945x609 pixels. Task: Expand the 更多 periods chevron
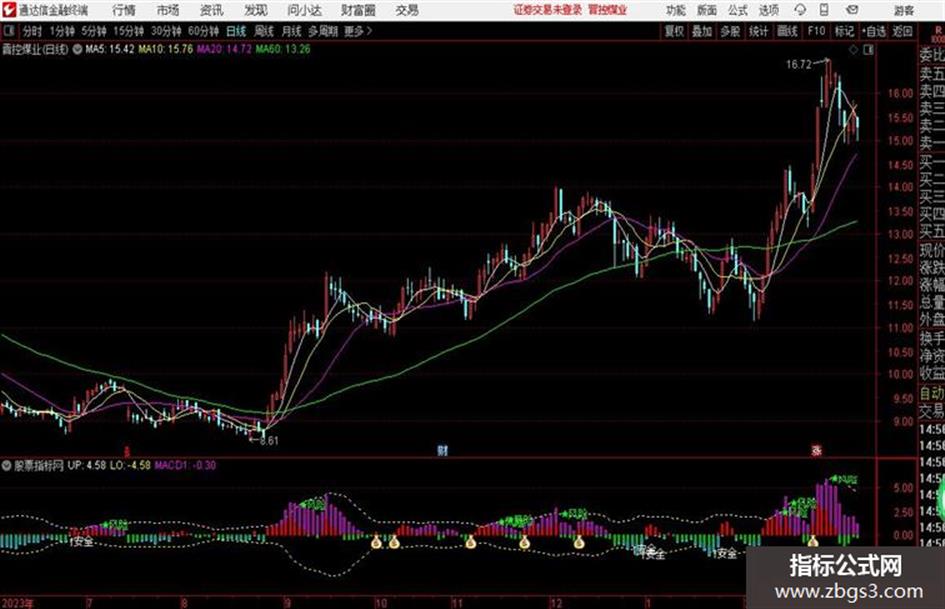tap(359, 31)
